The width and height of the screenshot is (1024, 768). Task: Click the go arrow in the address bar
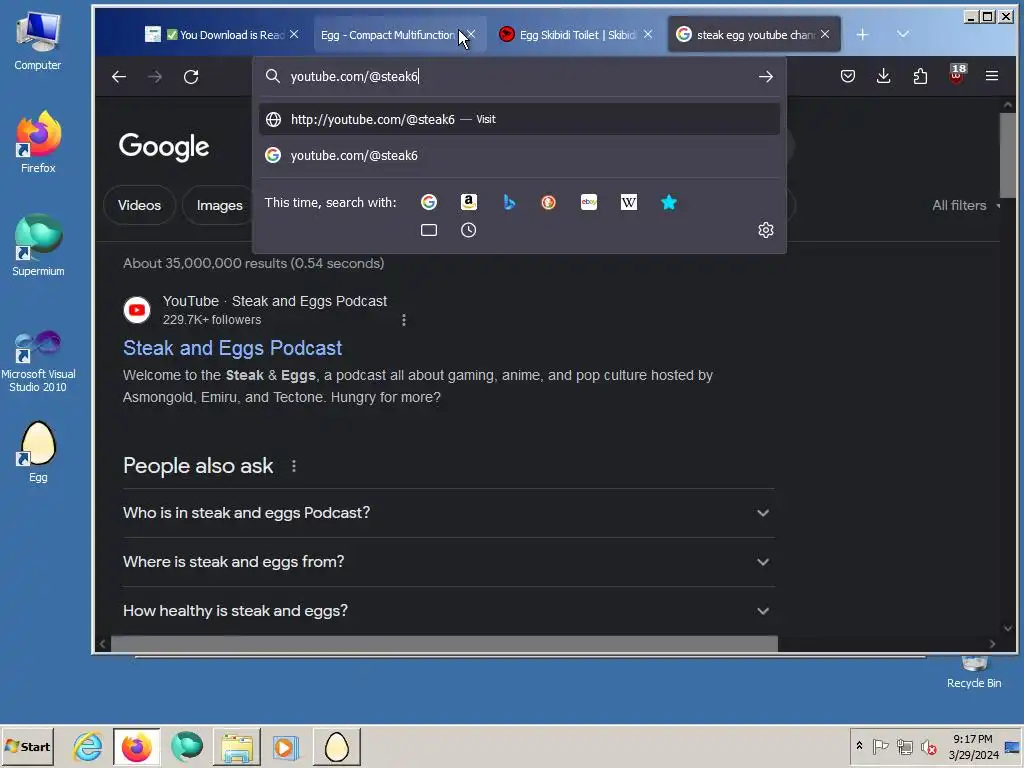pos(765,77)
